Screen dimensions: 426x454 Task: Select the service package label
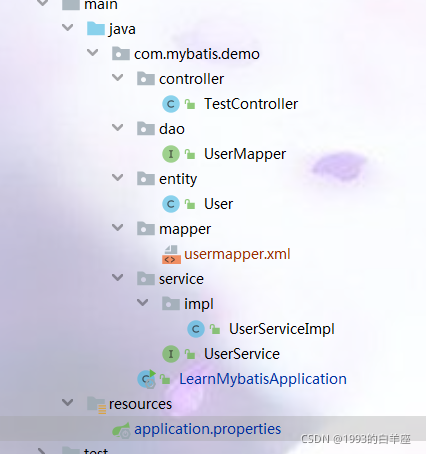[181, 279]
